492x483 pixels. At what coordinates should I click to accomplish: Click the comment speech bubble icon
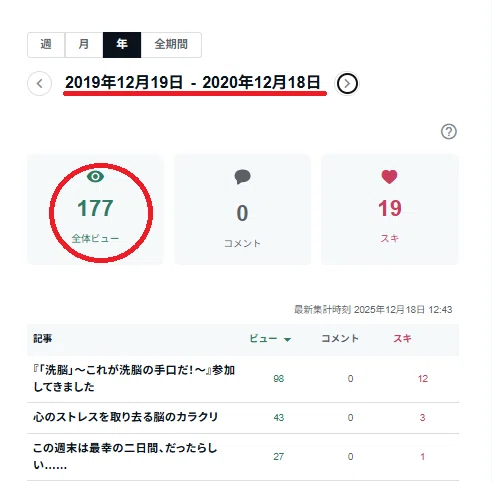point(242,177)
